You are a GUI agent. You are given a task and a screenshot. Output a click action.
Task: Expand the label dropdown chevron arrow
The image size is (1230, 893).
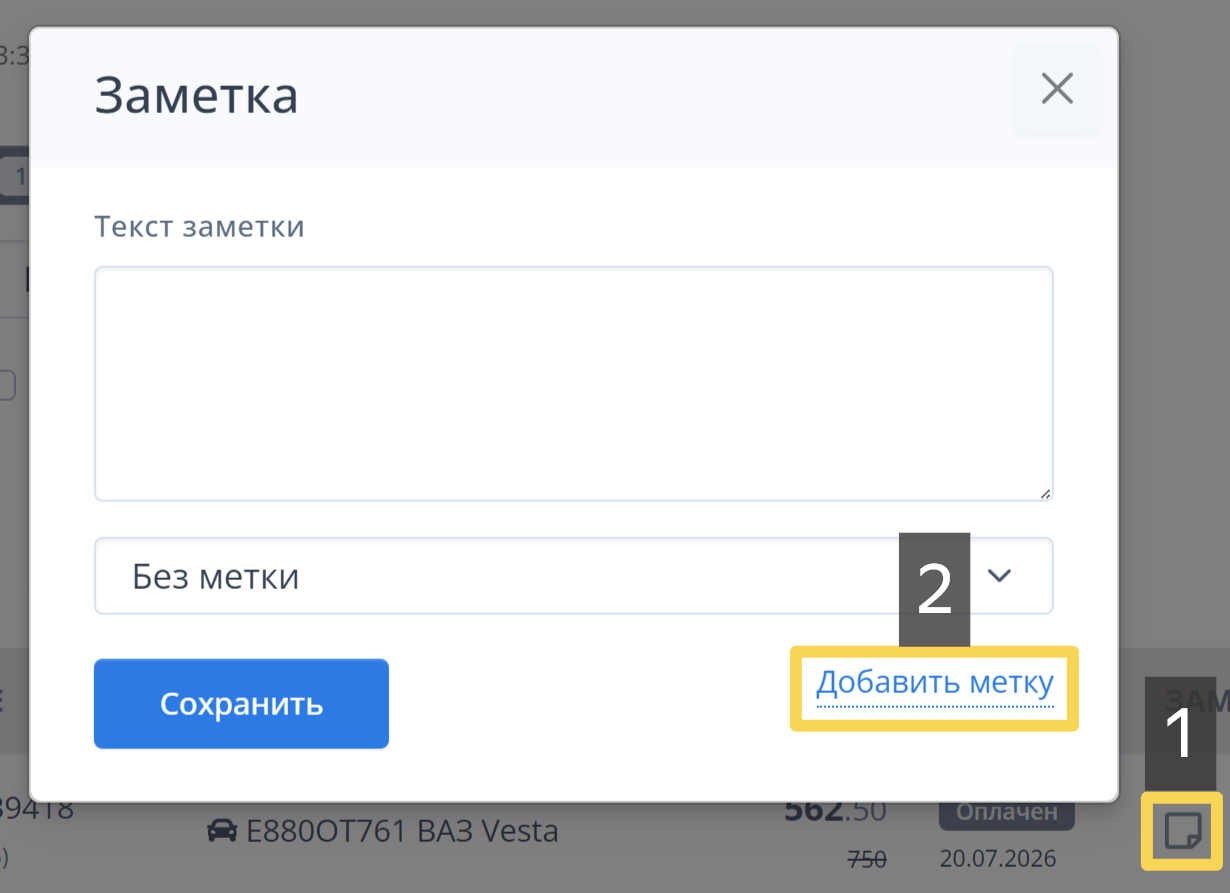pyautogui.click(x=999, y=575)
